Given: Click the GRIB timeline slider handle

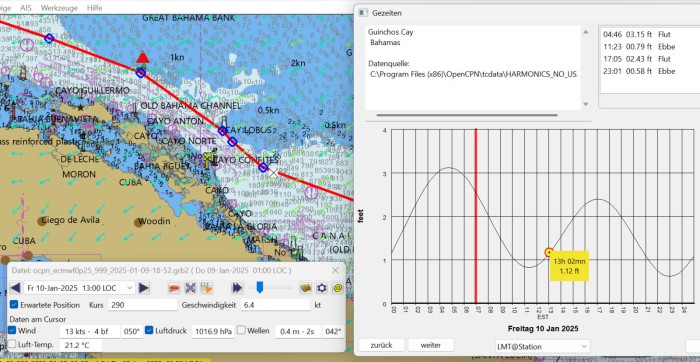Looking at the screenshot, I should click(x=259, y=287).
